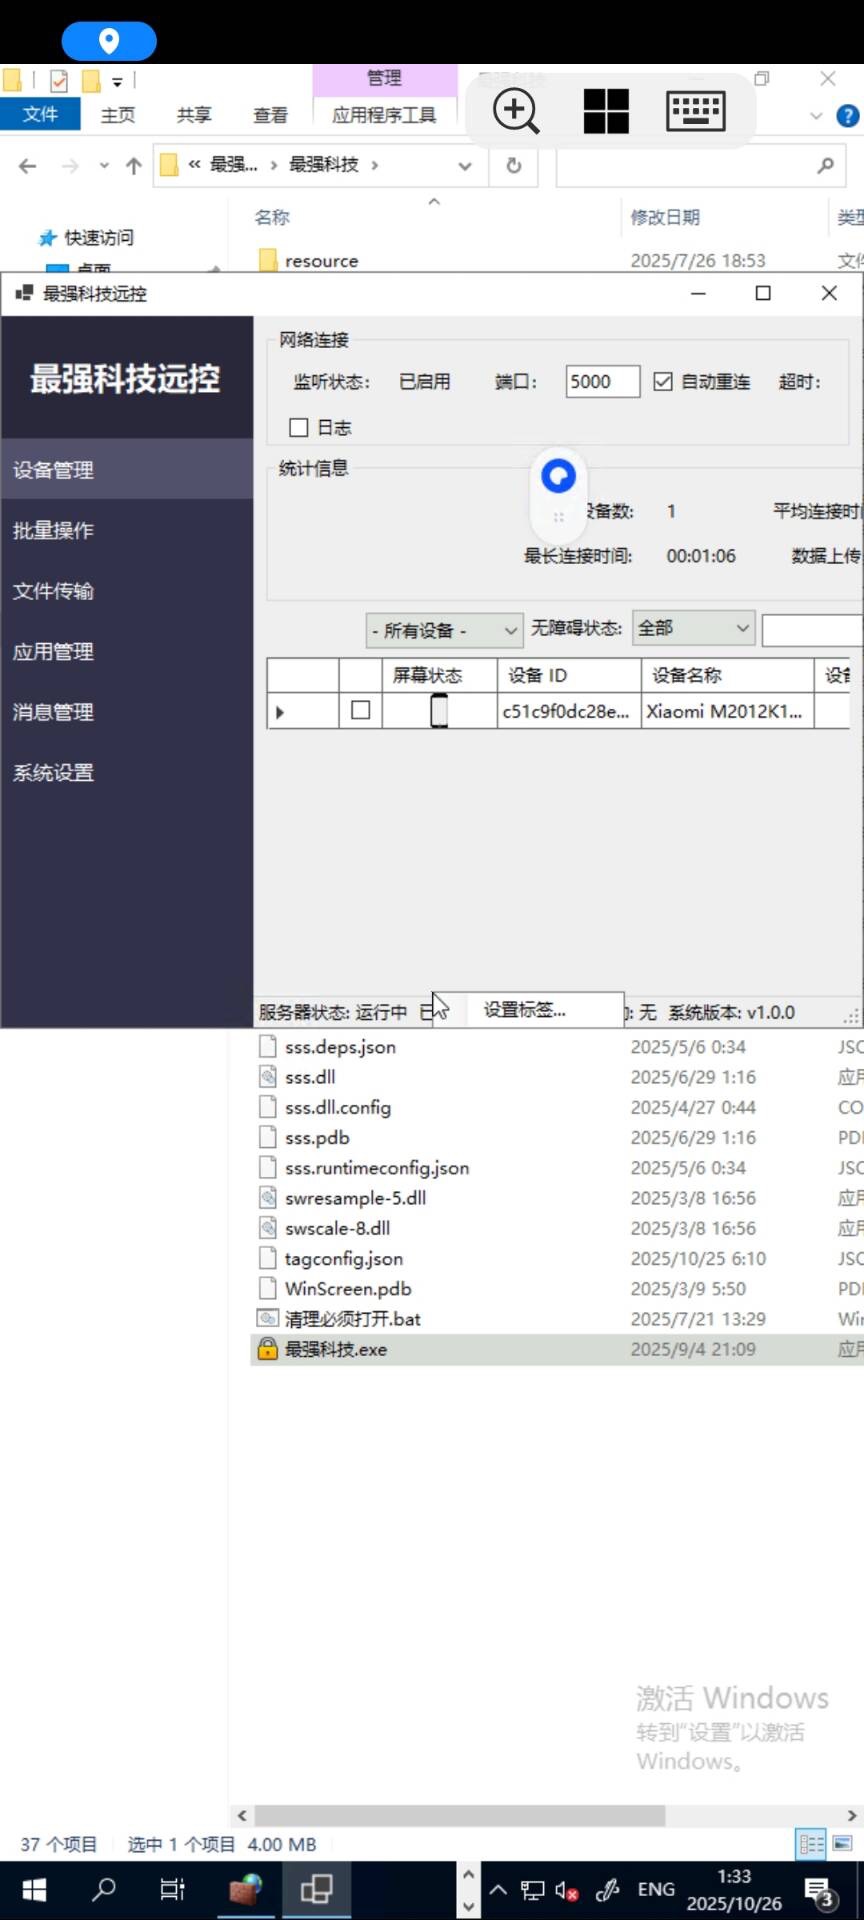
Task: Switch to details view layout icon
Action: tap(811, 1844)
